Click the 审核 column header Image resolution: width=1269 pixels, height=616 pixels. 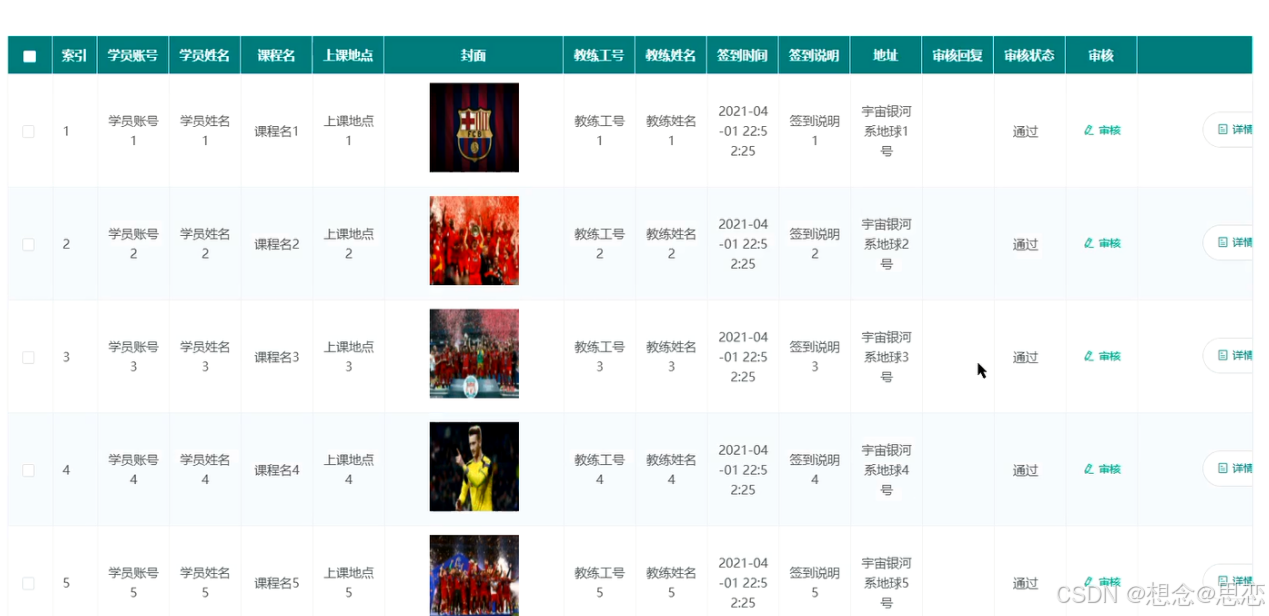(x=1101, y=56)
